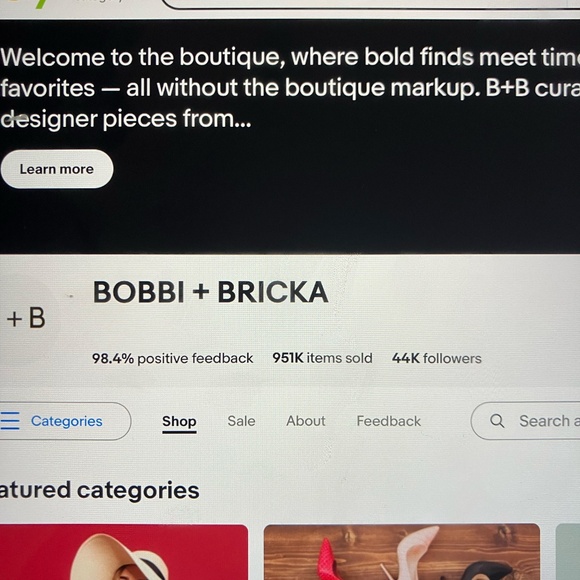The image size is (580, 580).
Task: Click the Learn more button
Action: 57,169
